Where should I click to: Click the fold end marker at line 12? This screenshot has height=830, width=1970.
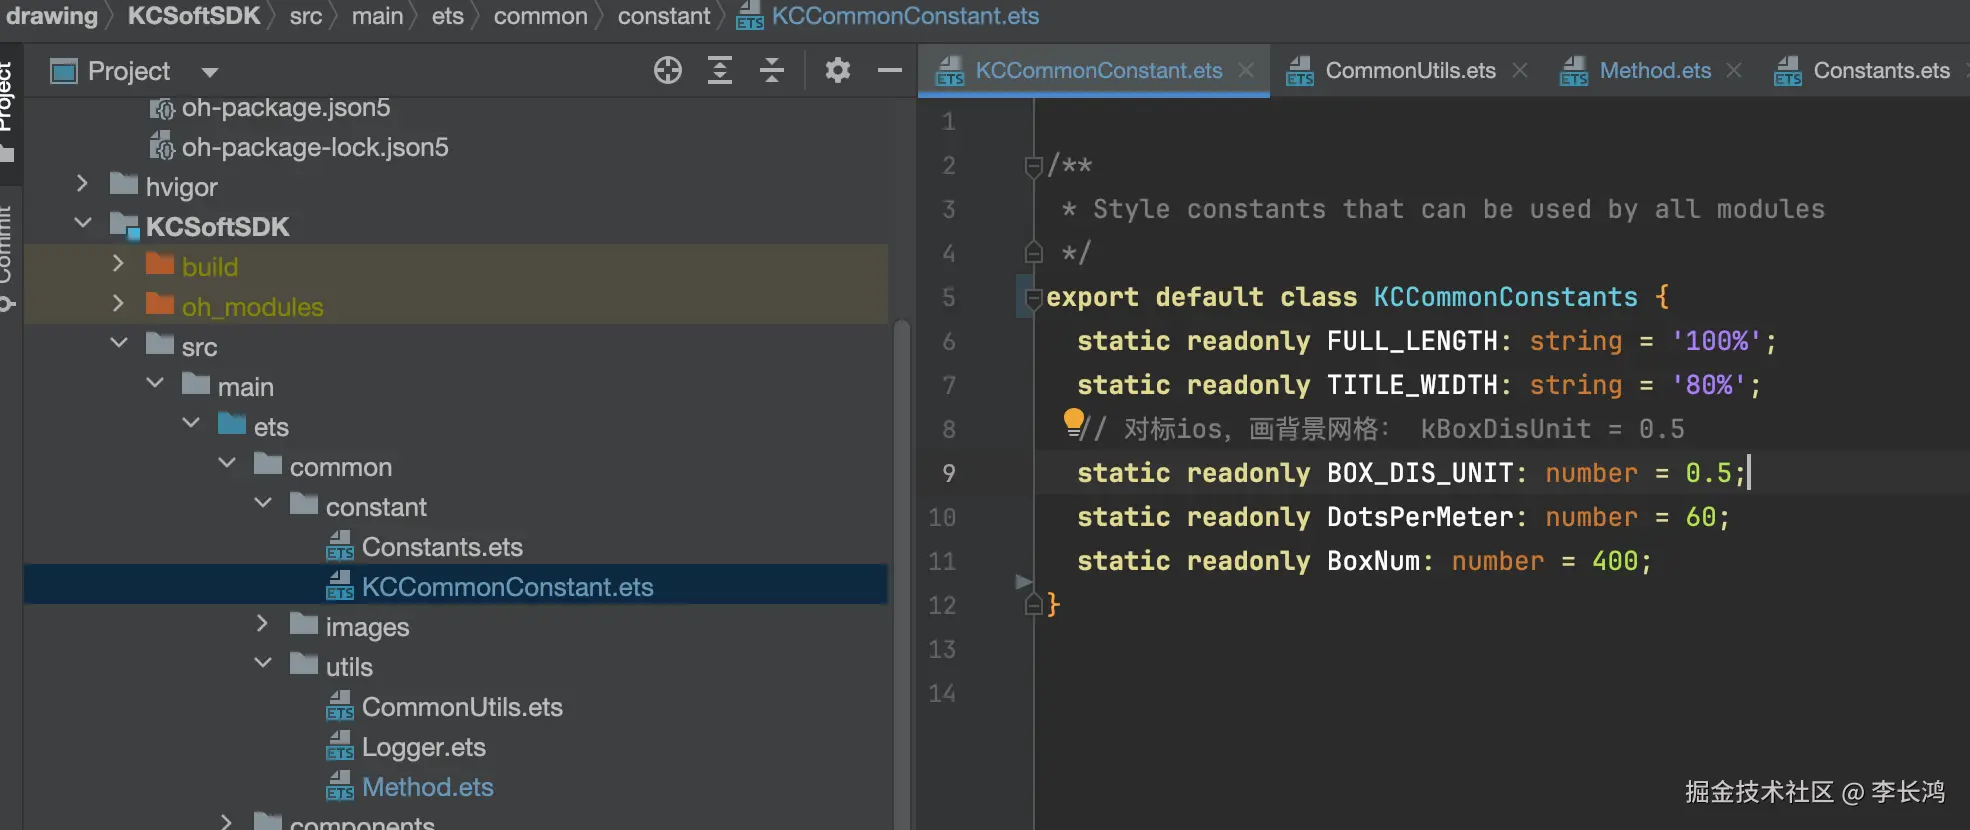coord(1034,605)
